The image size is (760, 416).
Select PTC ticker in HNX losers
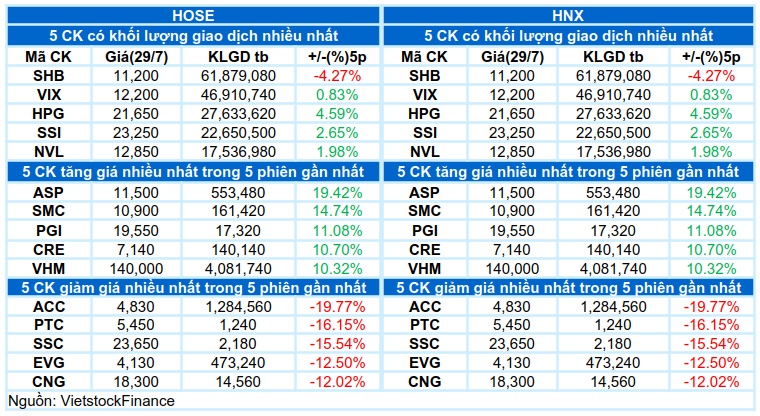(425, 325)
